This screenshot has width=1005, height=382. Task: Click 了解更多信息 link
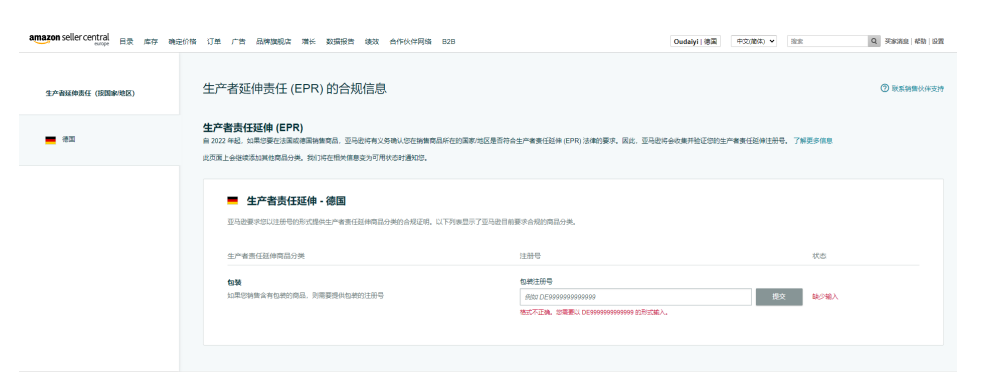pos(813,140)
